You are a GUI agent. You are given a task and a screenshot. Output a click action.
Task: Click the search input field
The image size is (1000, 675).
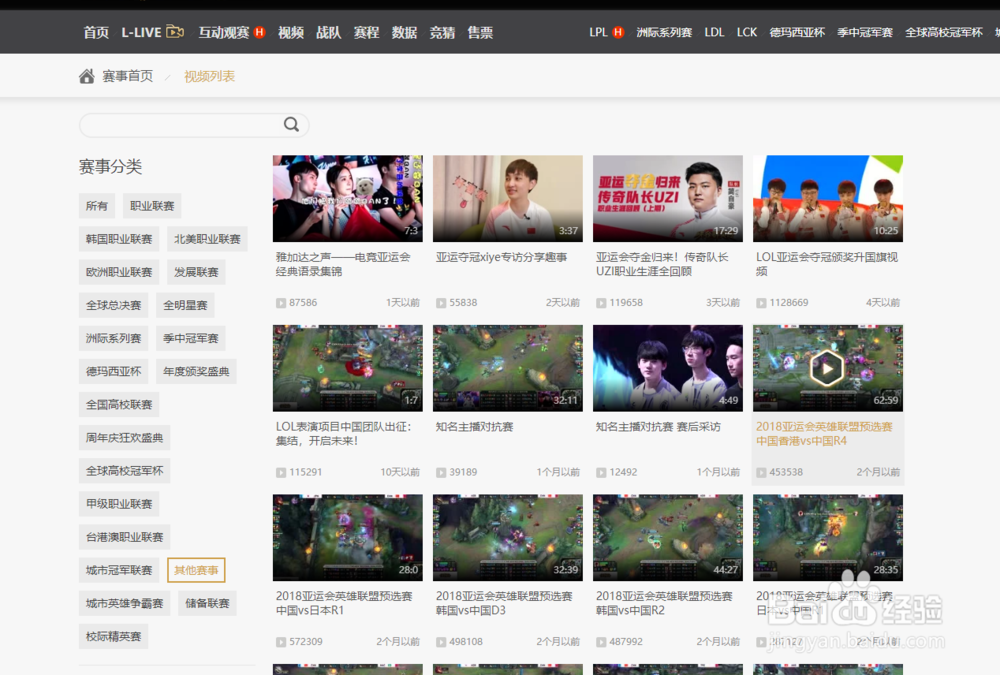coord(194,125)
